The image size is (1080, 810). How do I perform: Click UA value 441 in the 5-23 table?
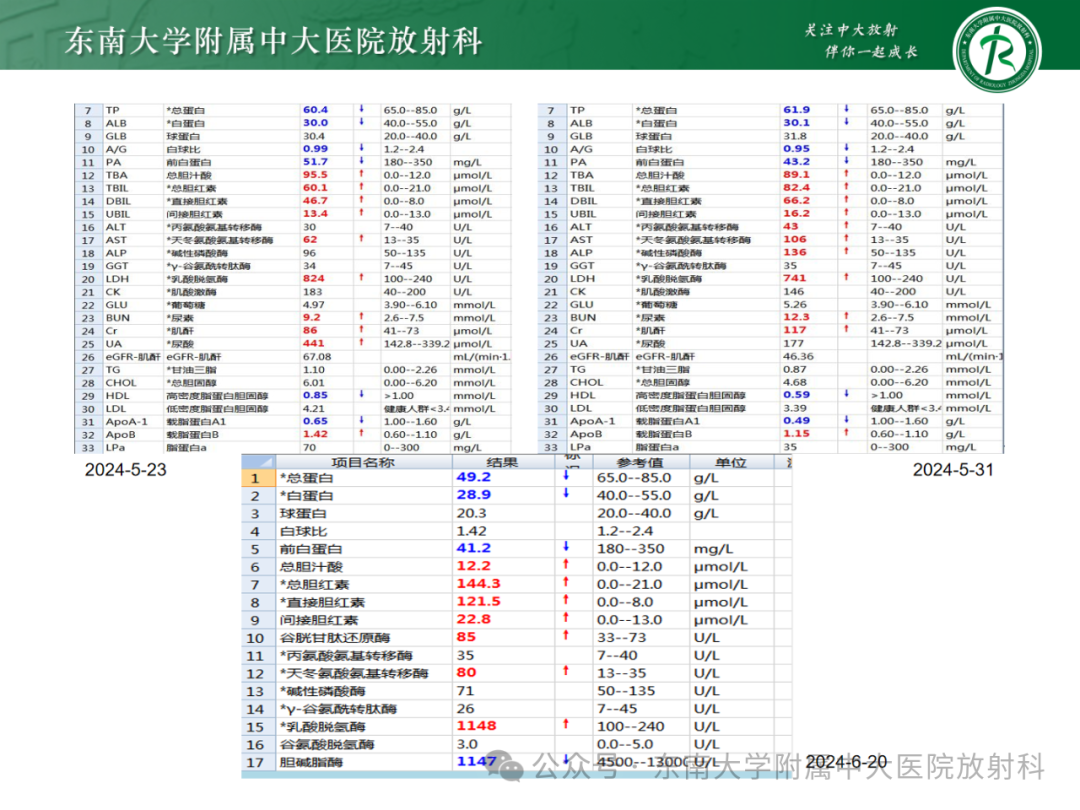coord(313,343)
